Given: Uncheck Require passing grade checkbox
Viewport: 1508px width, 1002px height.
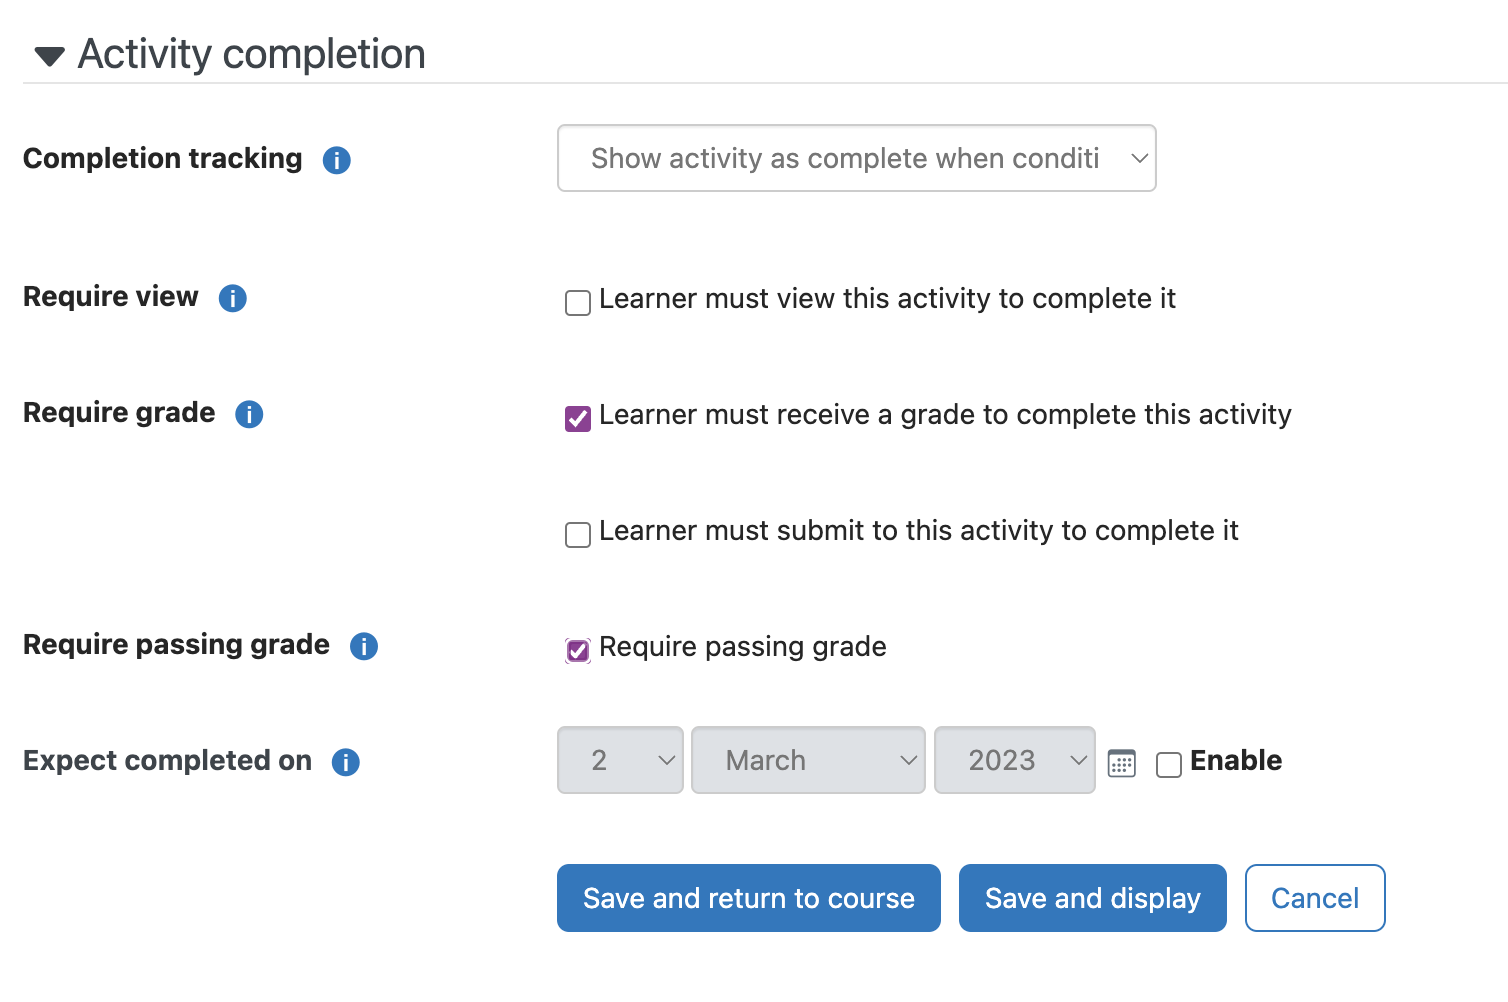Looking at the screenshot, I should click(x=578, y=650).
